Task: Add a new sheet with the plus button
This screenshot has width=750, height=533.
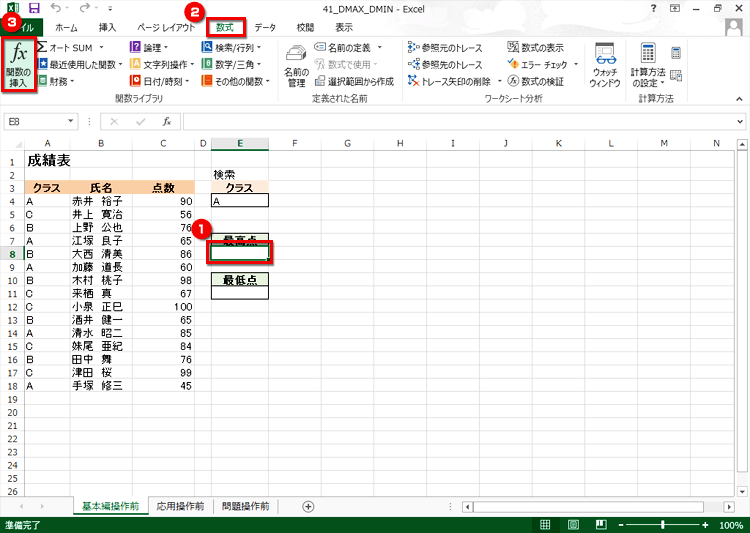Action: click(x=309, y=506)
